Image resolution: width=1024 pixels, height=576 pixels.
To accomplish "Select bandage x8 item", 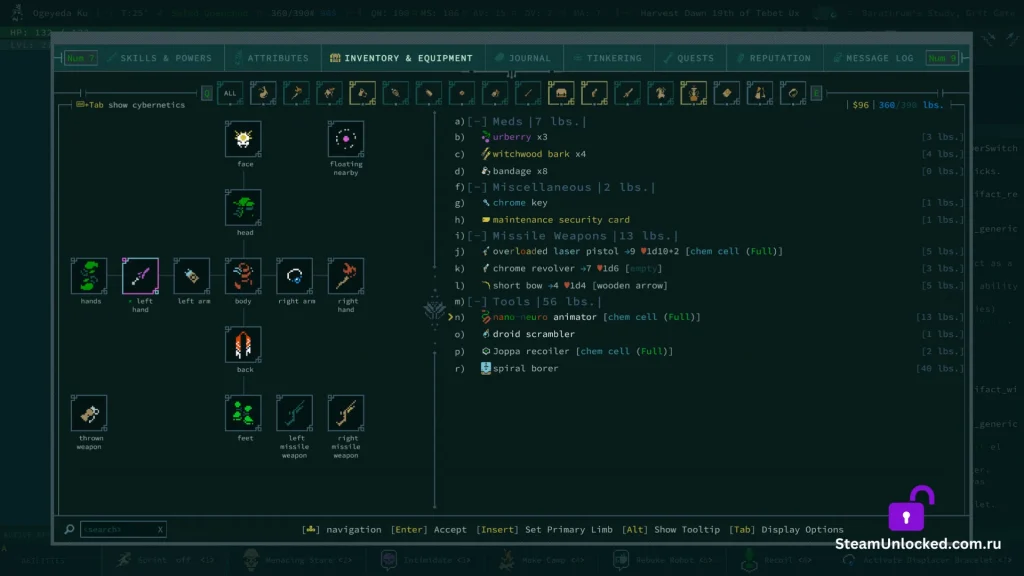I will [709, 171].
